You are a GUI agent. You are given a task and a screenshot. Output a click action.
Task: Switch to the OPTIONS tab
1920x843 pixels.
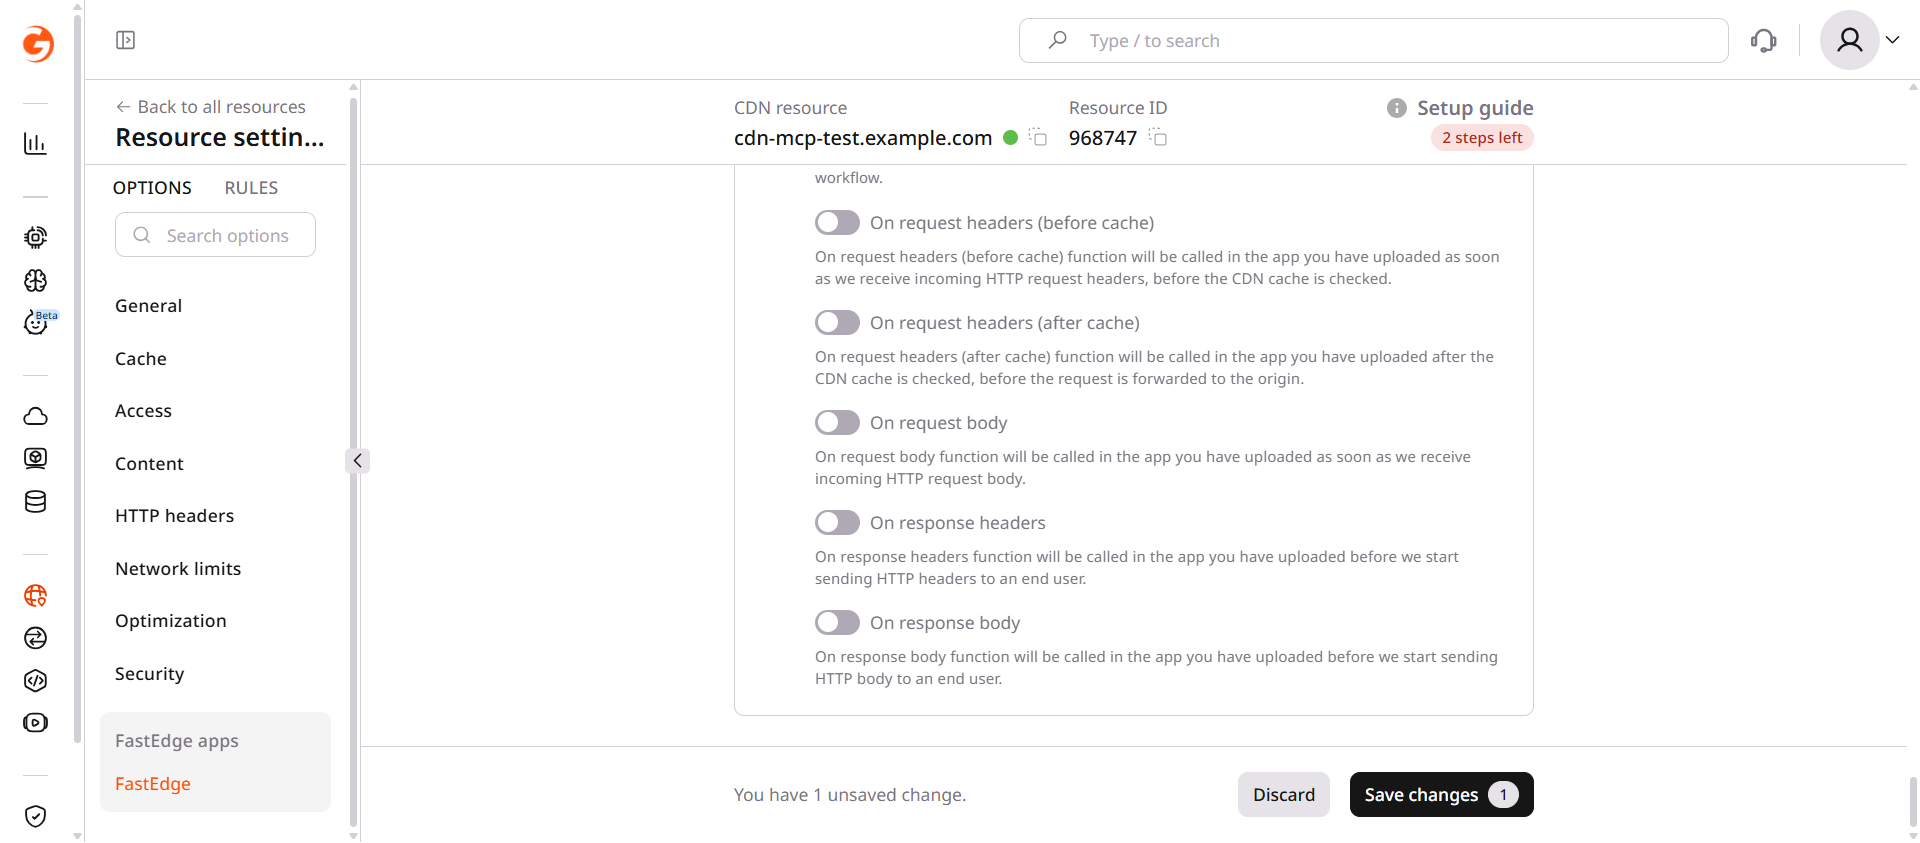(x=152, y=188)
